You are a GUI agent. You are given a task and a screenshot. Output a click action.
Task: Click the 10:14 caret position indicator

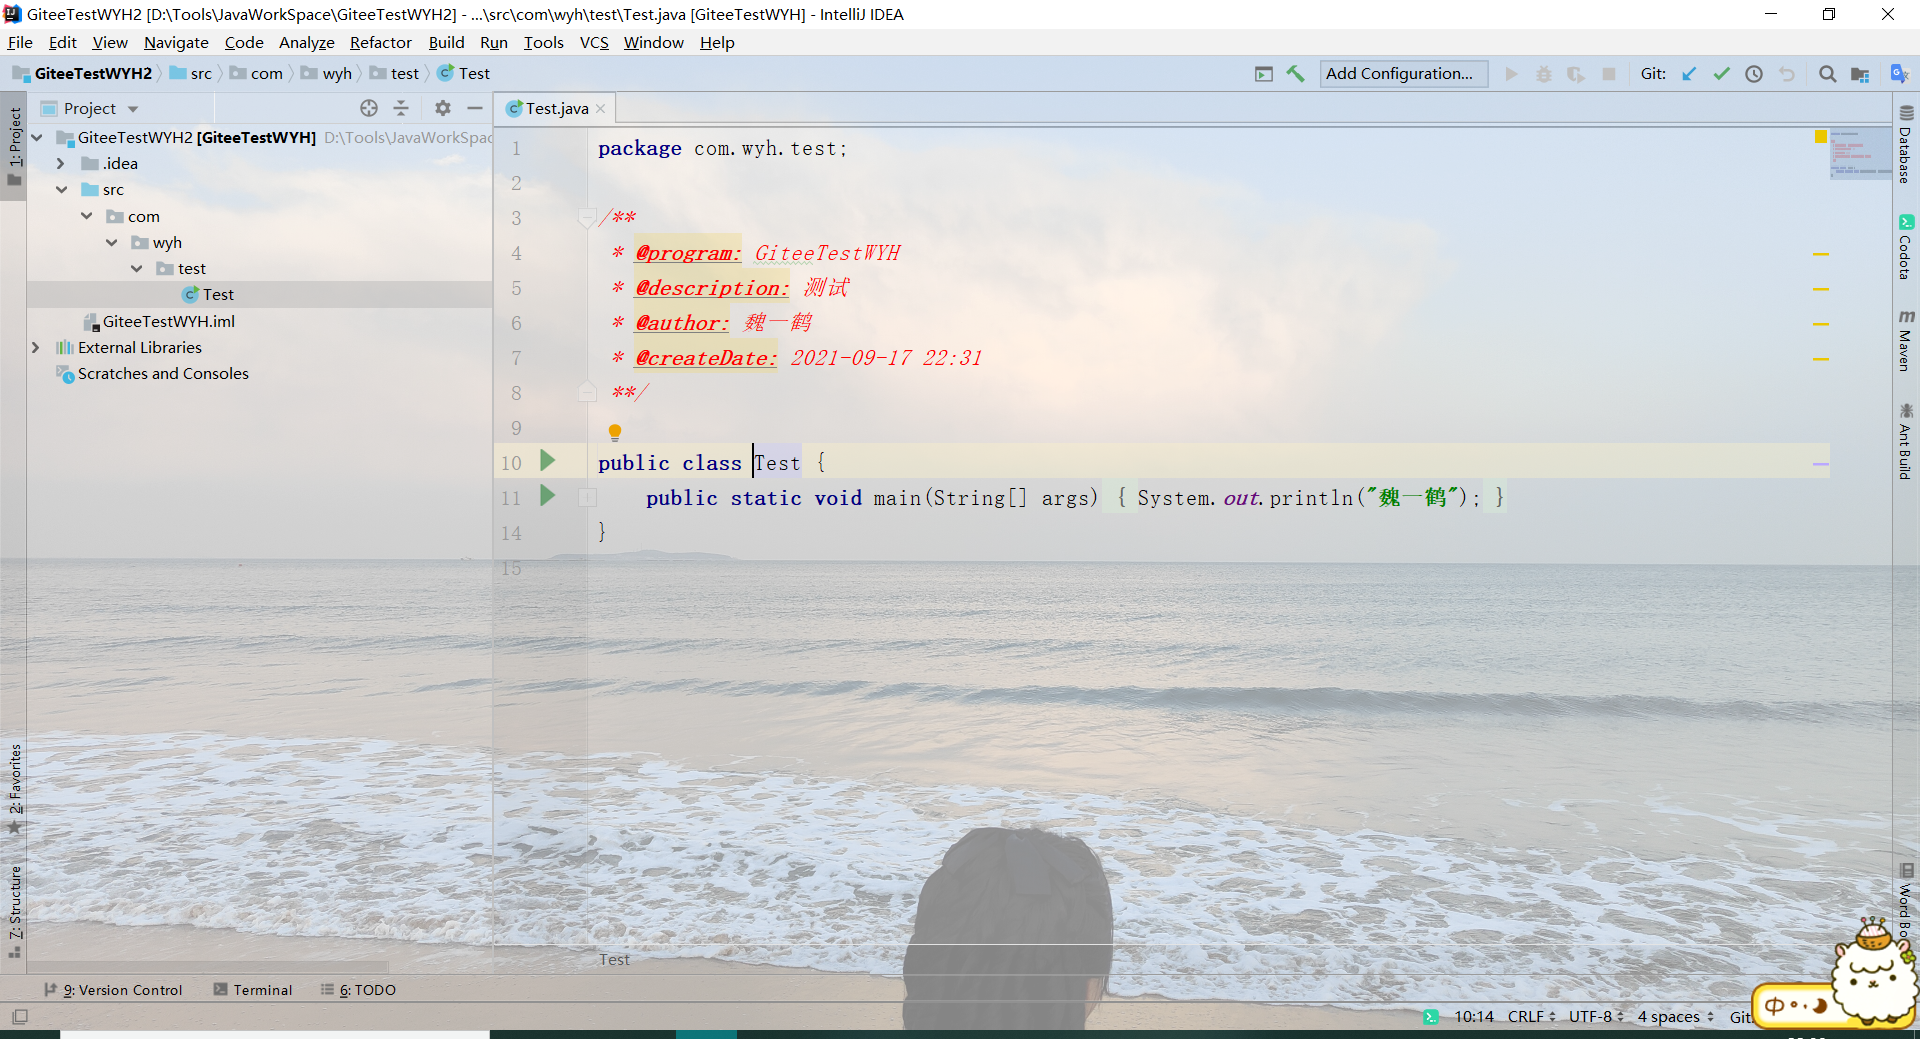(1473, 1017)
